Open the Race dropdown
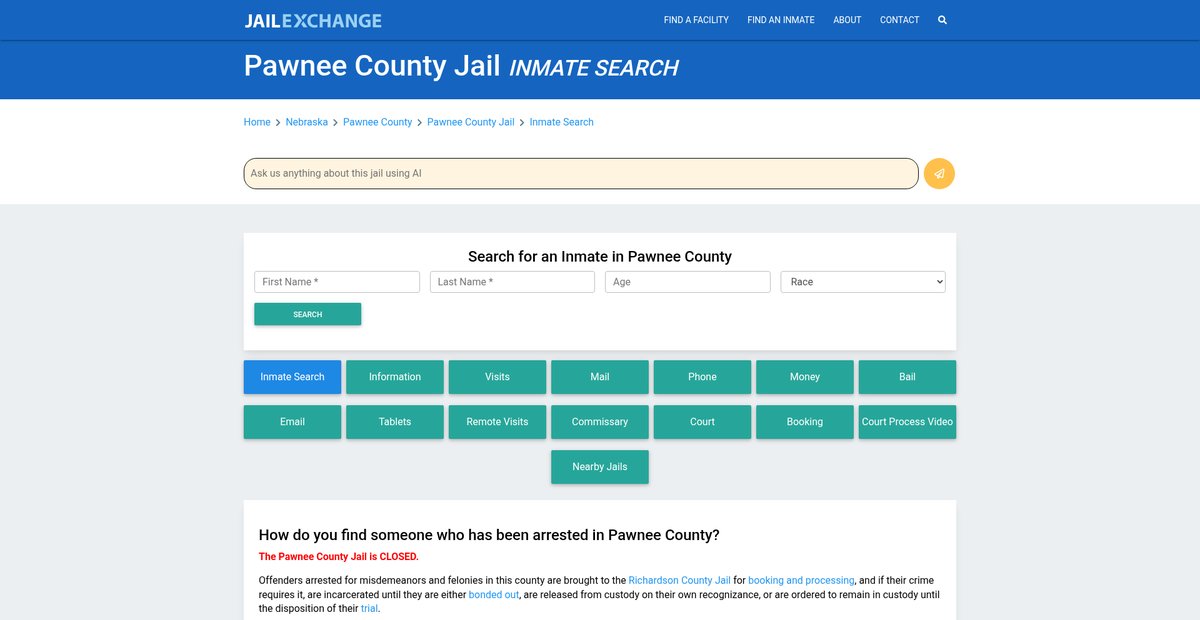This screenshot has width=1200, height=620. pyautogui.click(x=862, y=282)
